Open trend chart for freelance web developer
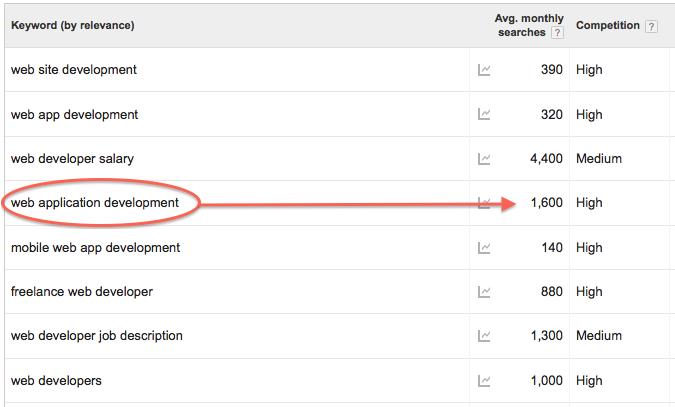 (484, 292)
